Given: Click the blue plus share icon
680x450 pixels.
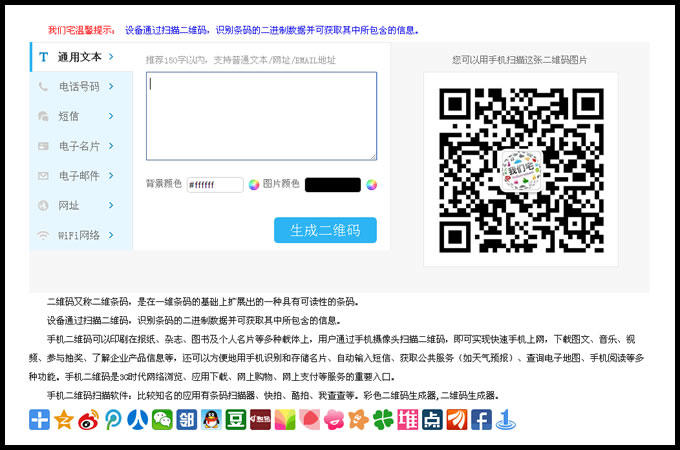Looking at the screenshot, I should point(39,420).
